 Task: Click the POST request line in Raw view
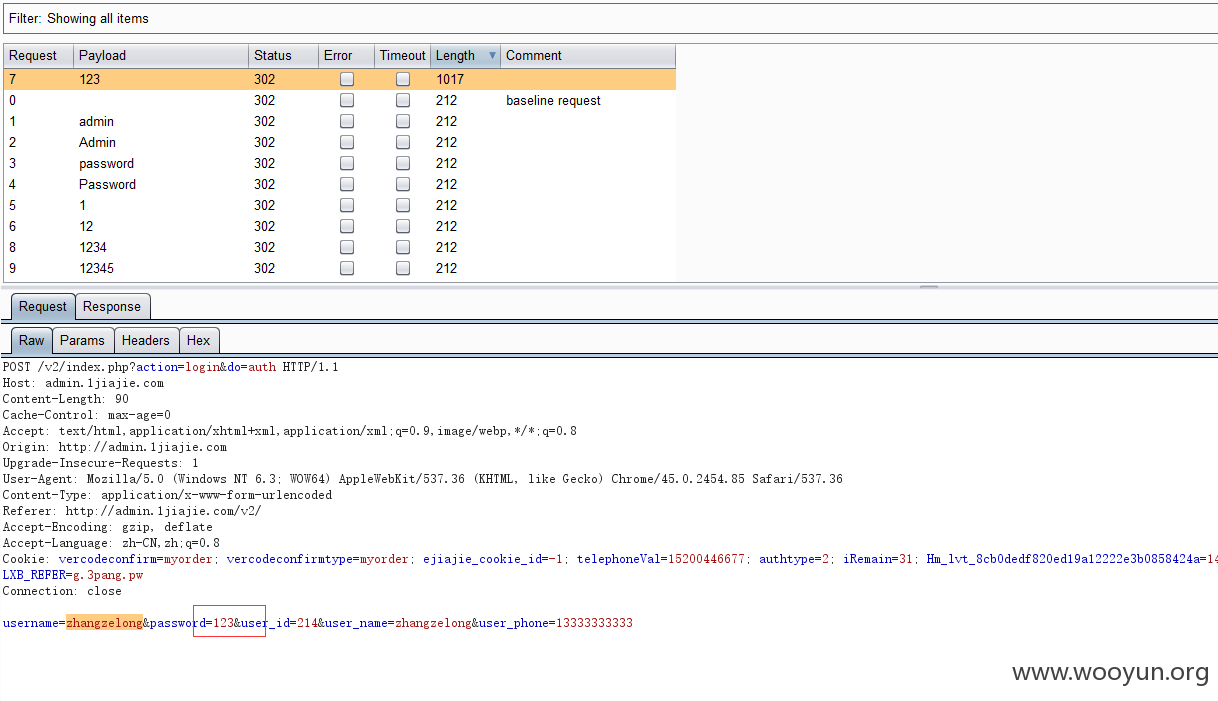170,367
